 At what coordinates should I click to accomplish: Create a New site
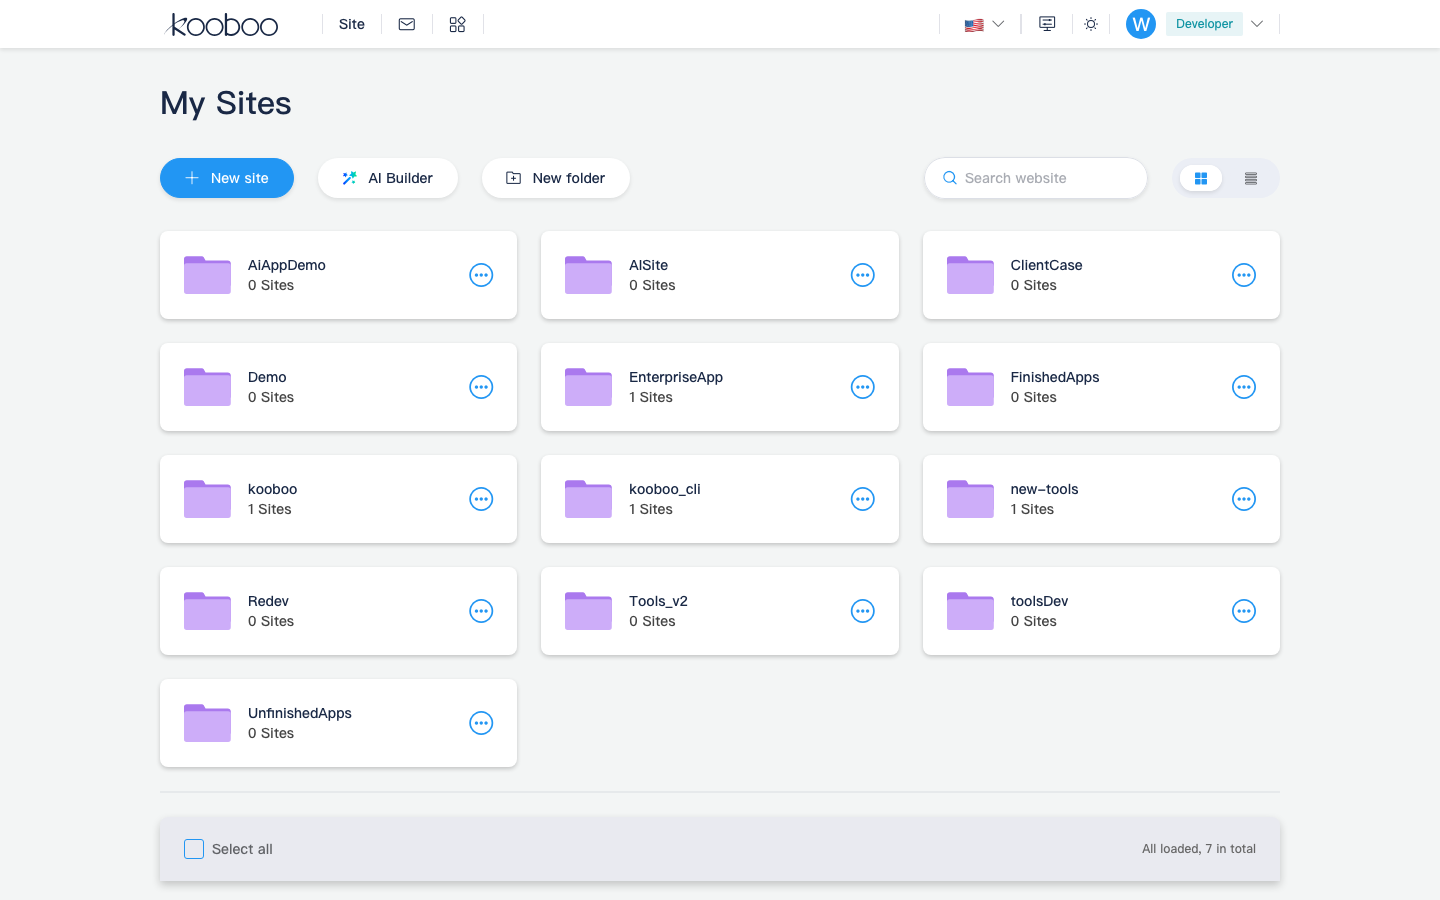tap(227, 178)
